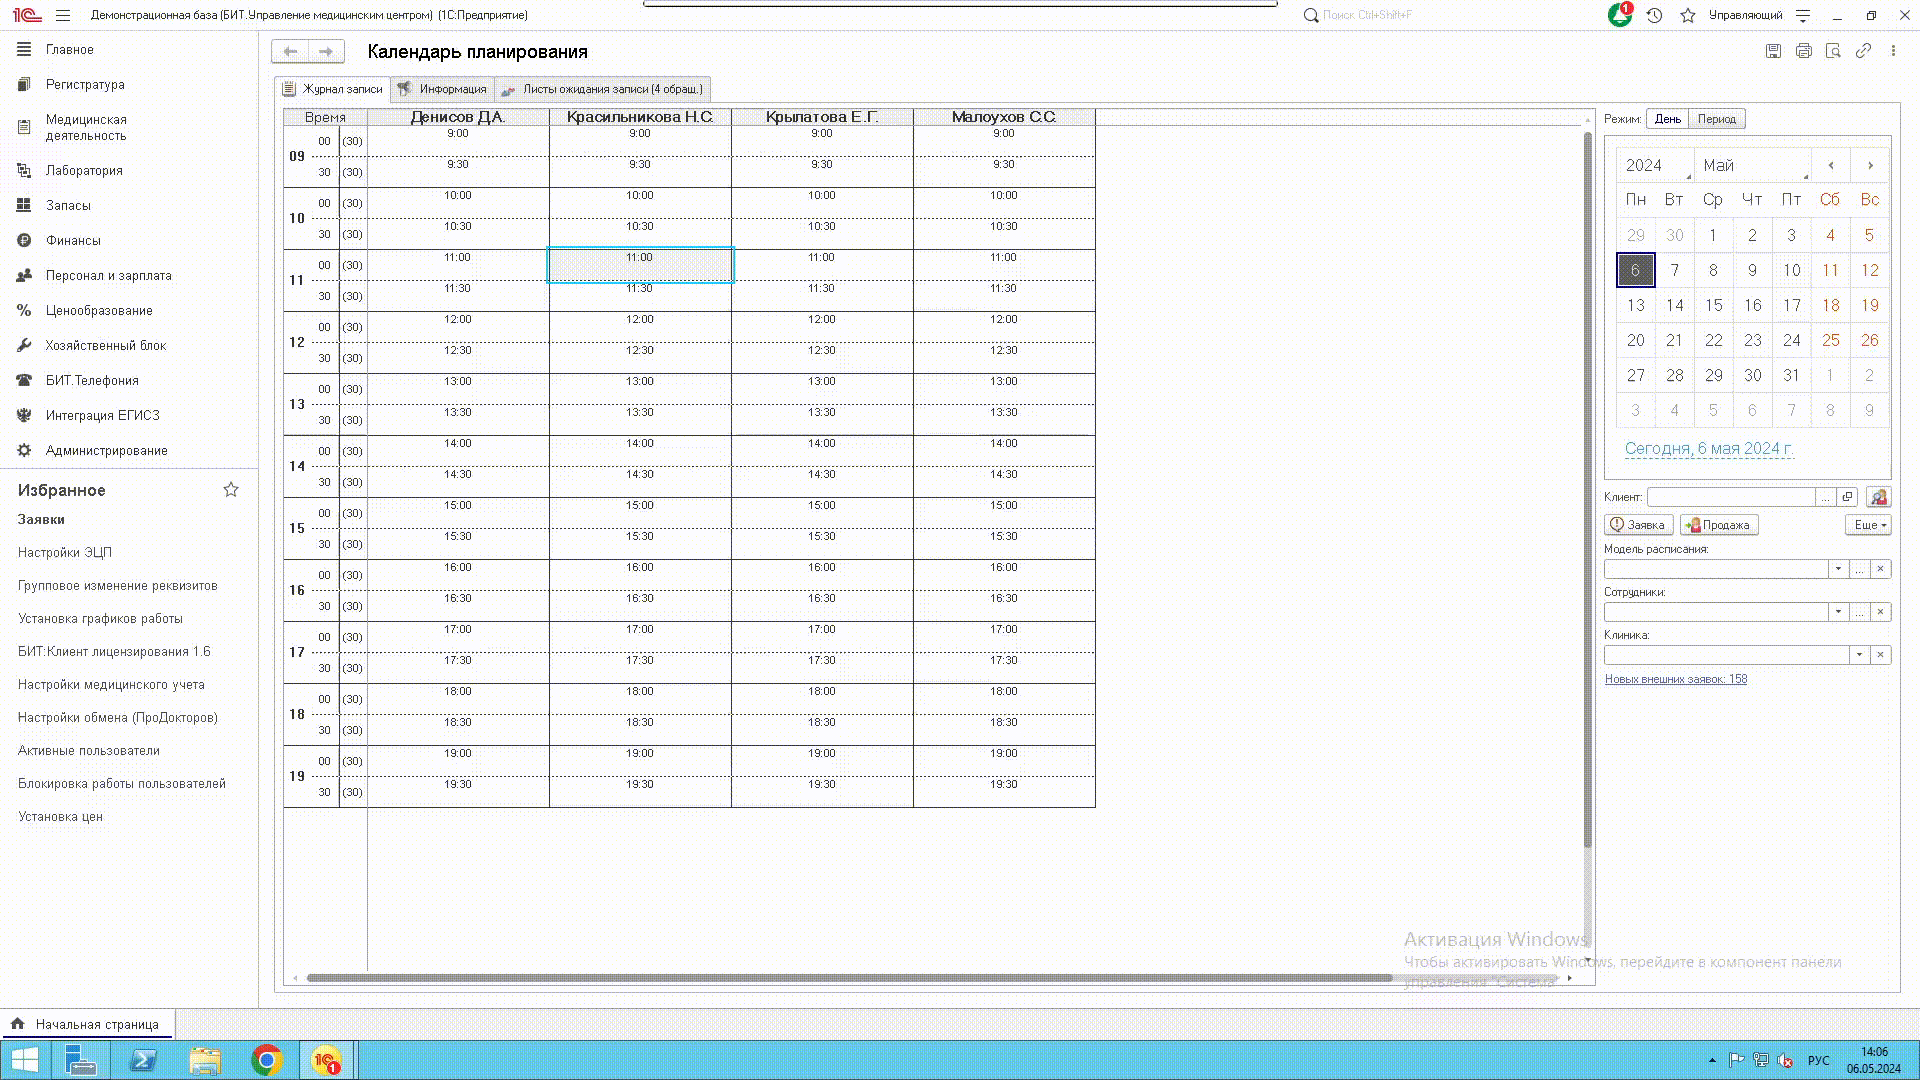Viewport: 1920px width, 1080px height.
Task: Open link Новых внешних заявок: 158
Action: [1676, 679]
